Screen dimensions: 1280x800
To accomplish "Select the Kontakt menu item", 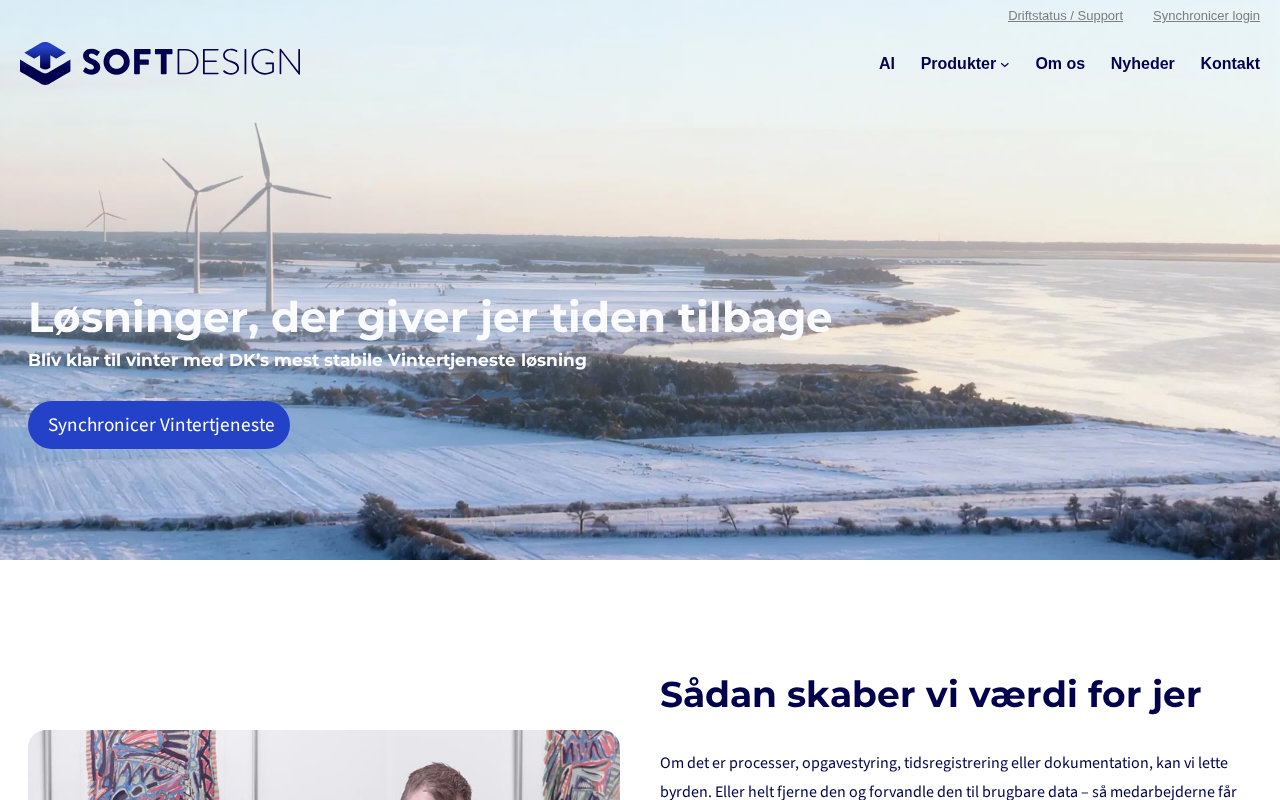I will point(1230,64).
